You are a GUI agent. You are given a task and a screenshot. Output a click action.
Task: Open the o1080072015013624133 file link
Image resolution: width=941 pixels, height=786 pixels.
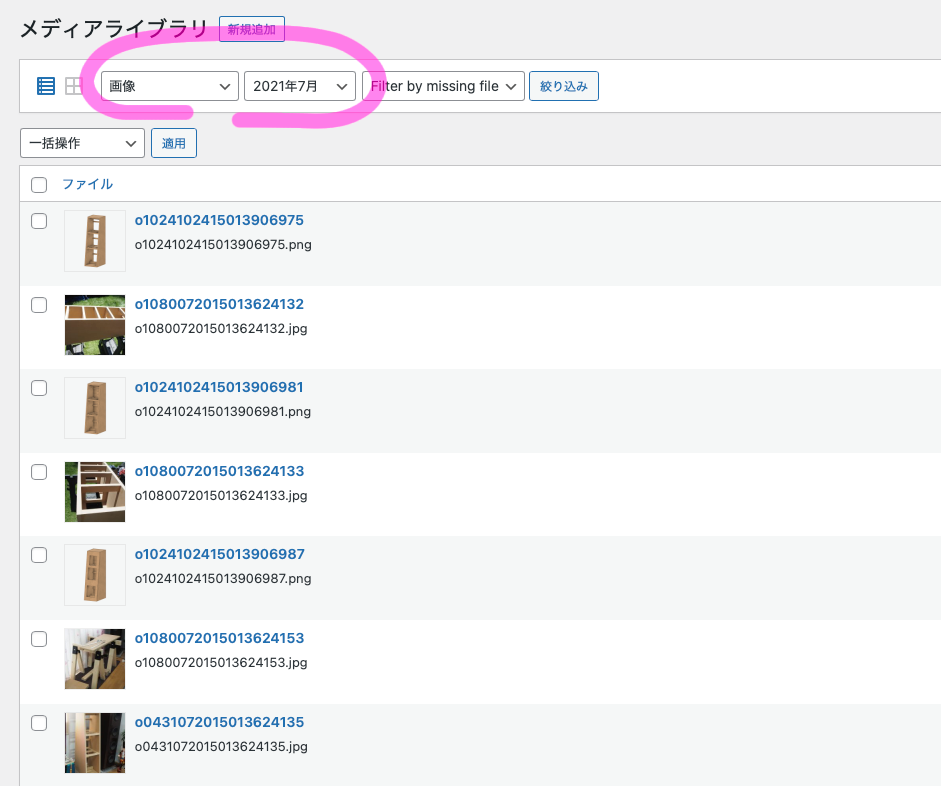(219, 471)
